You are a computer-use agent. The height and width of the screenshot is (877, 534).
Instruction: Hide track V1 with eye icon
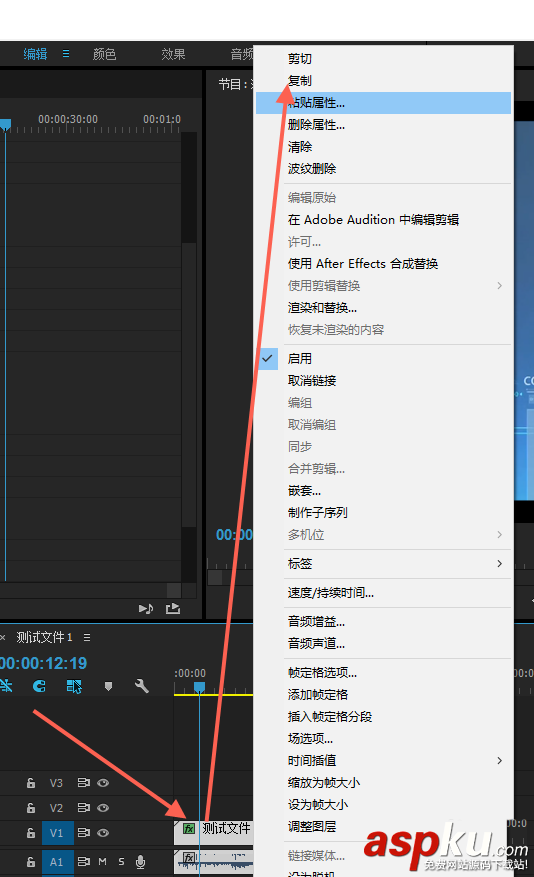(103, 833)
